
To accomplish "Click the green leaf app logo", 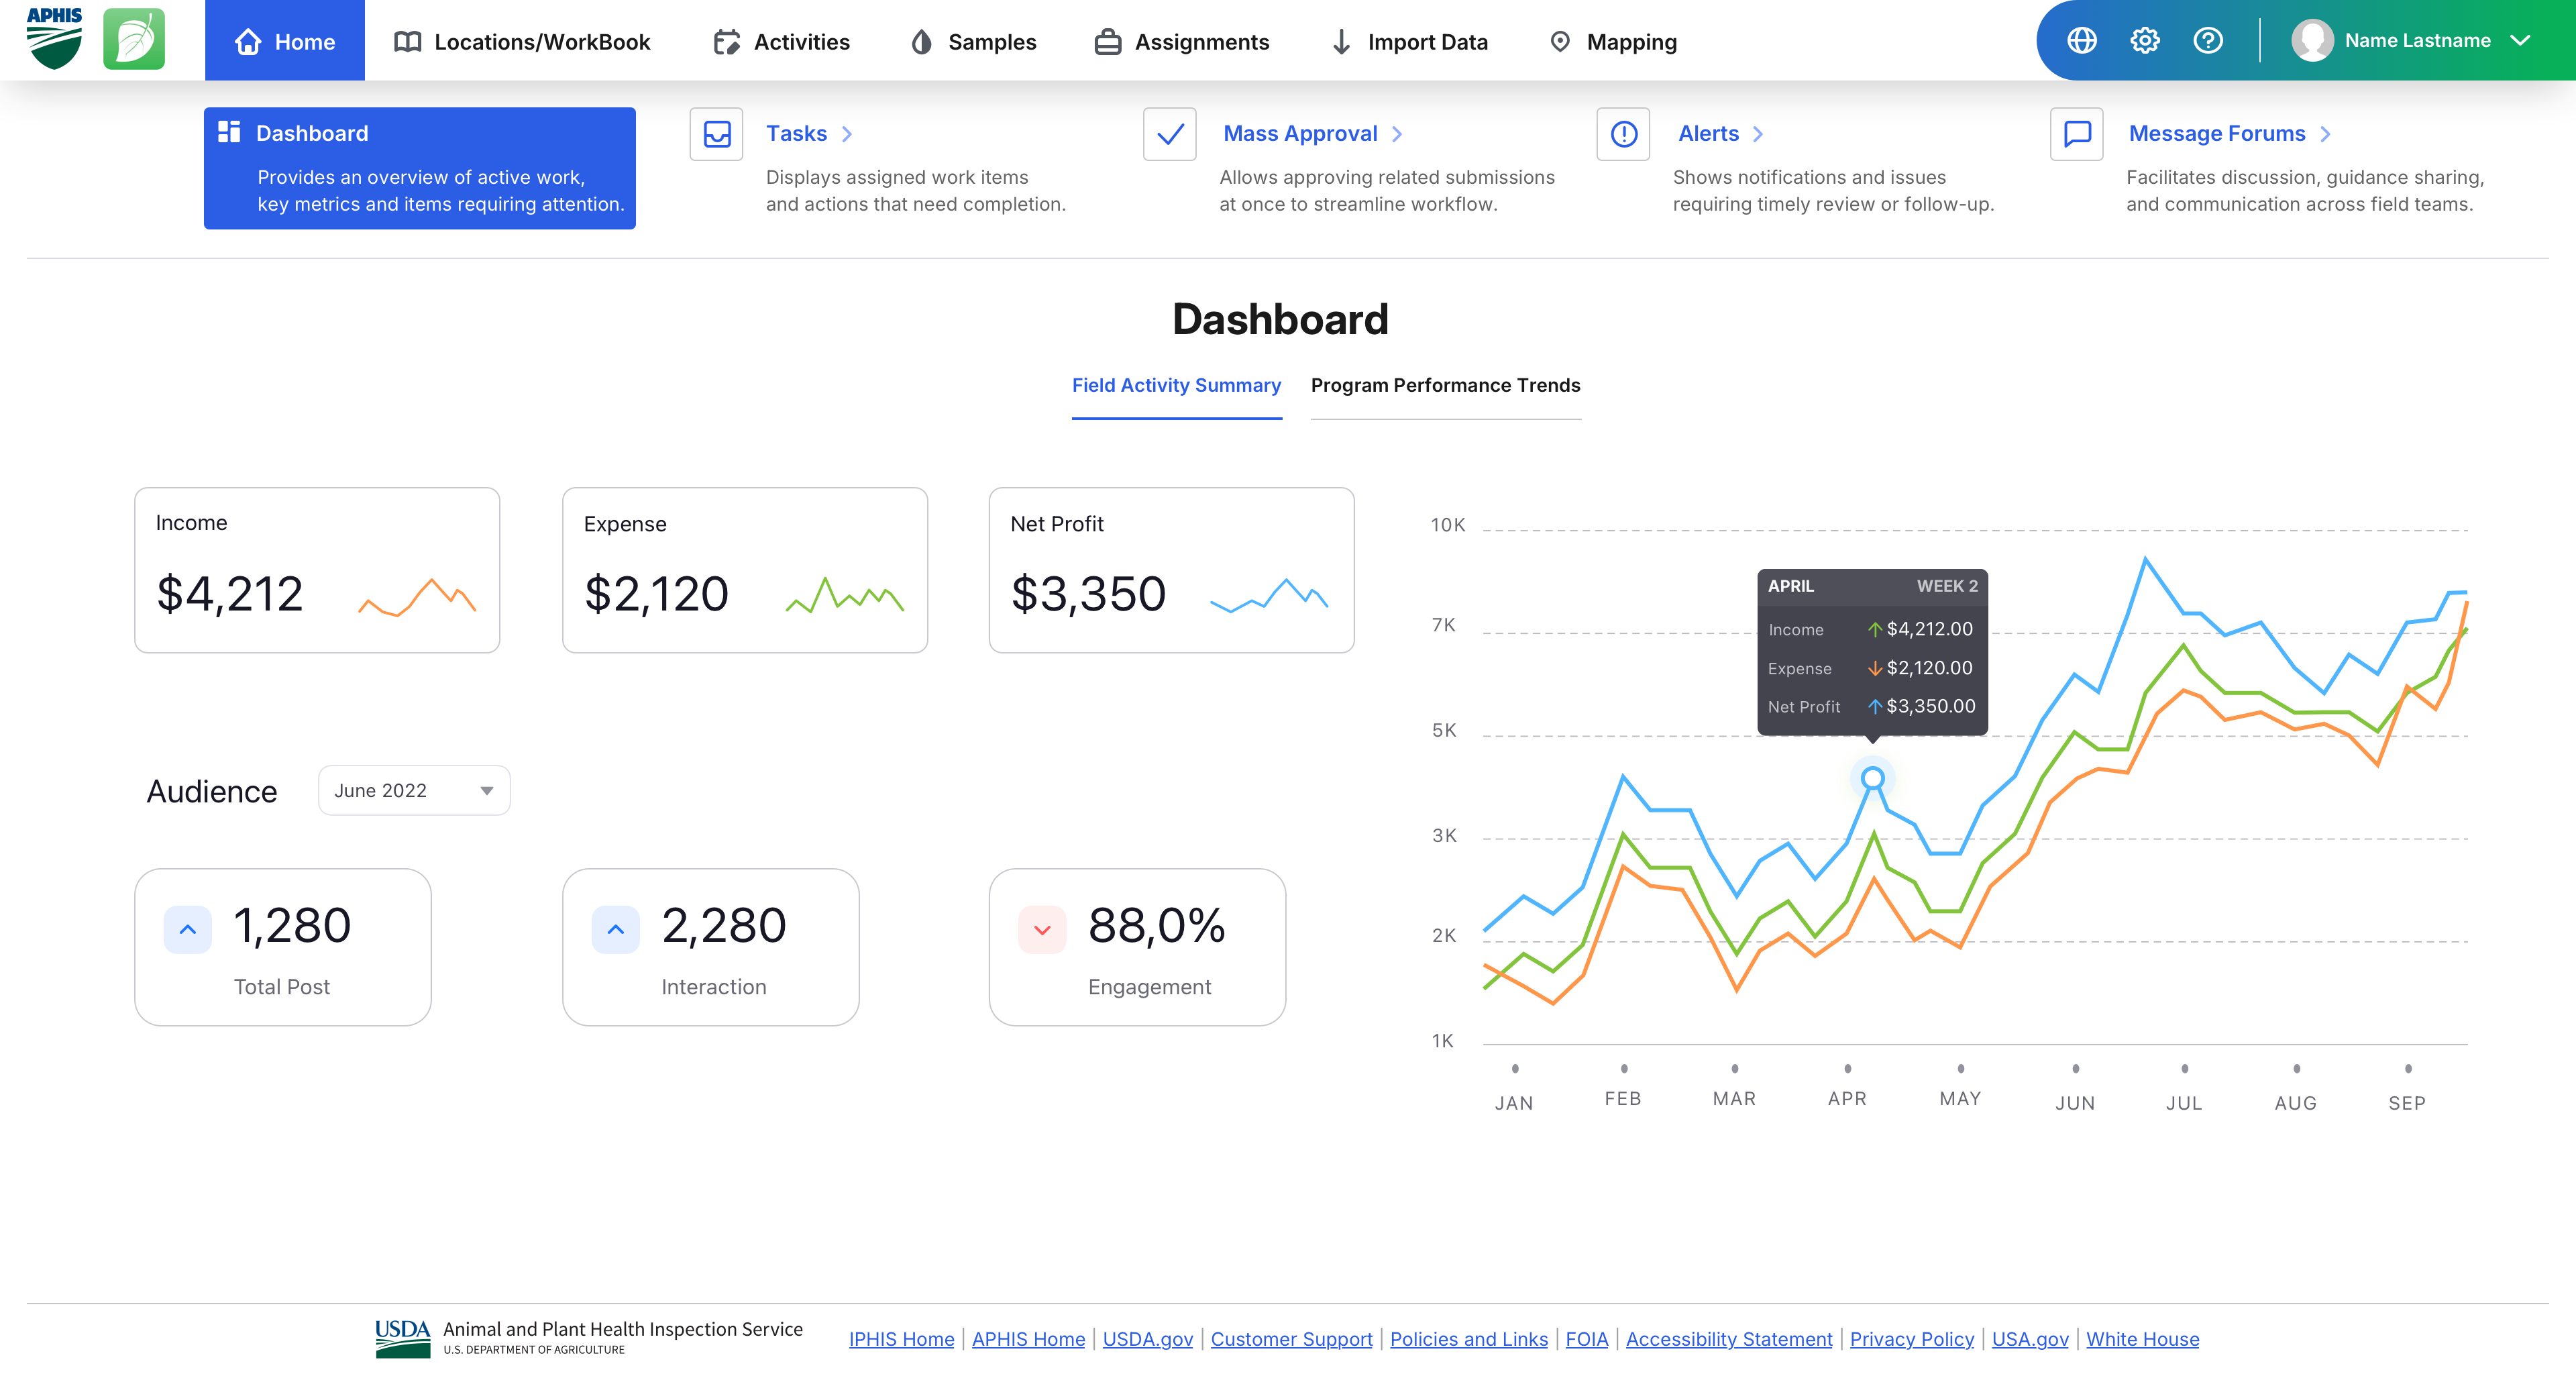I will click(134, 40).
